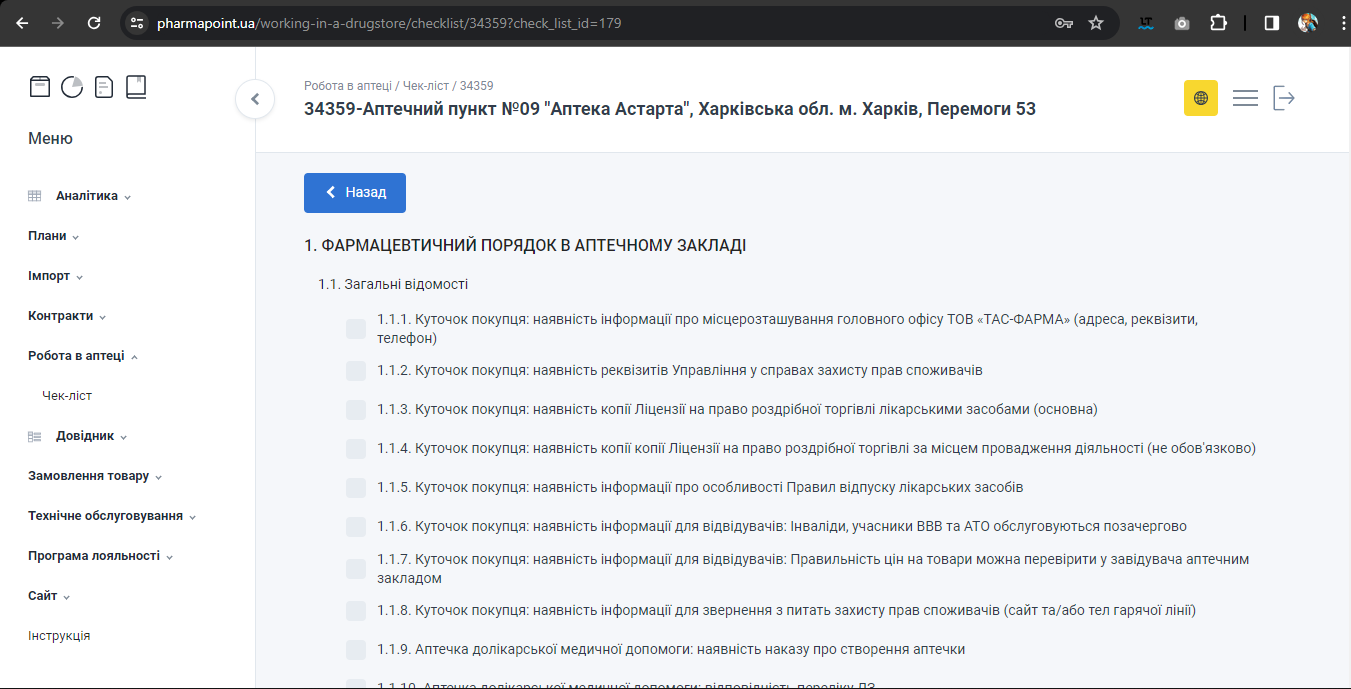The image size is (1351, 689).
Task: Expand the Аналітика menu section
Action: 87,196
